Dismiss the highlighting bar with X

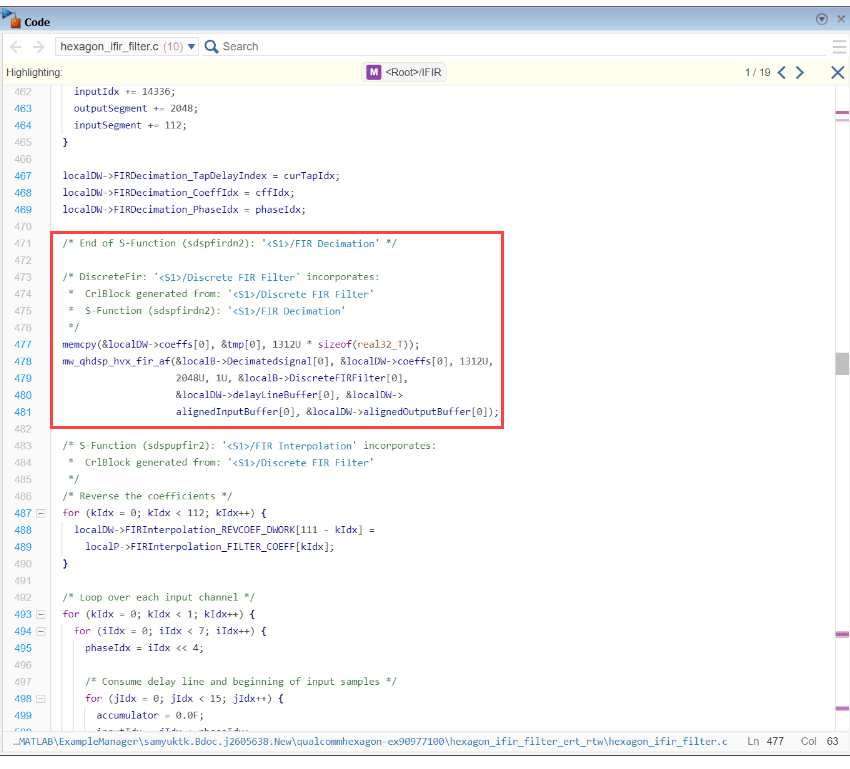click(x=838, y=73)
